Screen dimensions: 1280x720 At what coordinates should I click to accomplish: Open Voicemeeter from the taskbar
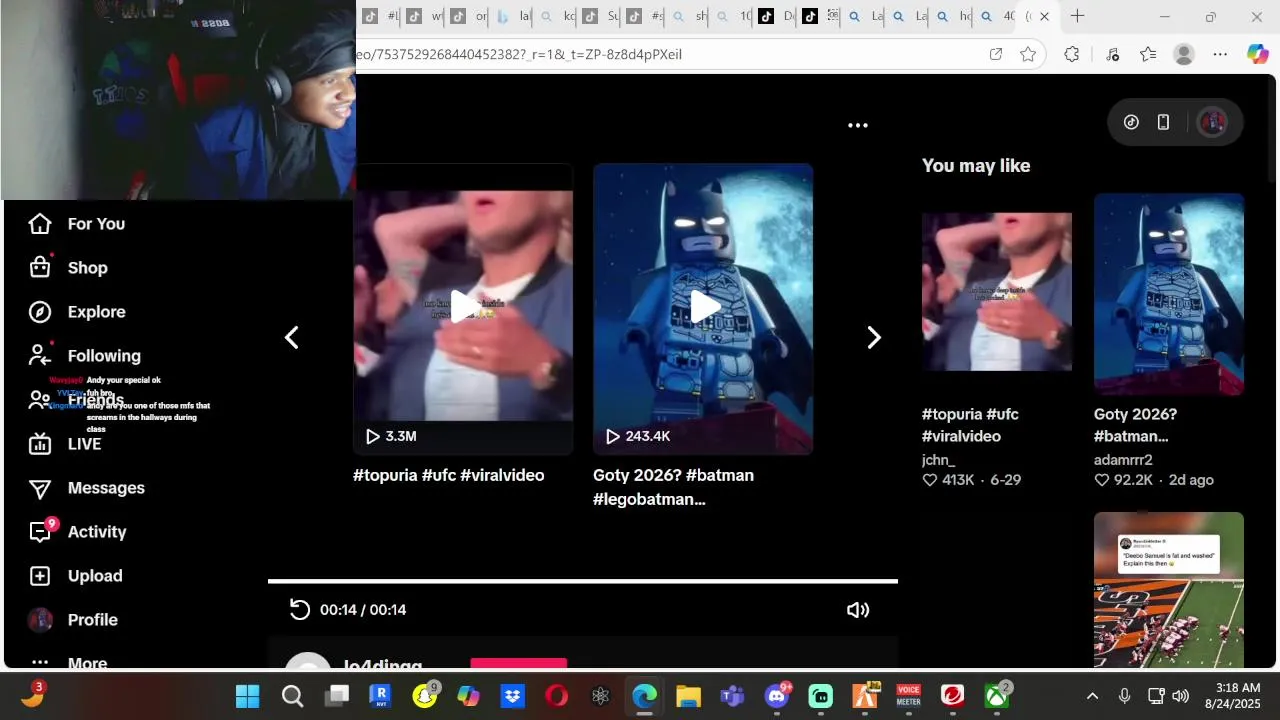point(908,696)
